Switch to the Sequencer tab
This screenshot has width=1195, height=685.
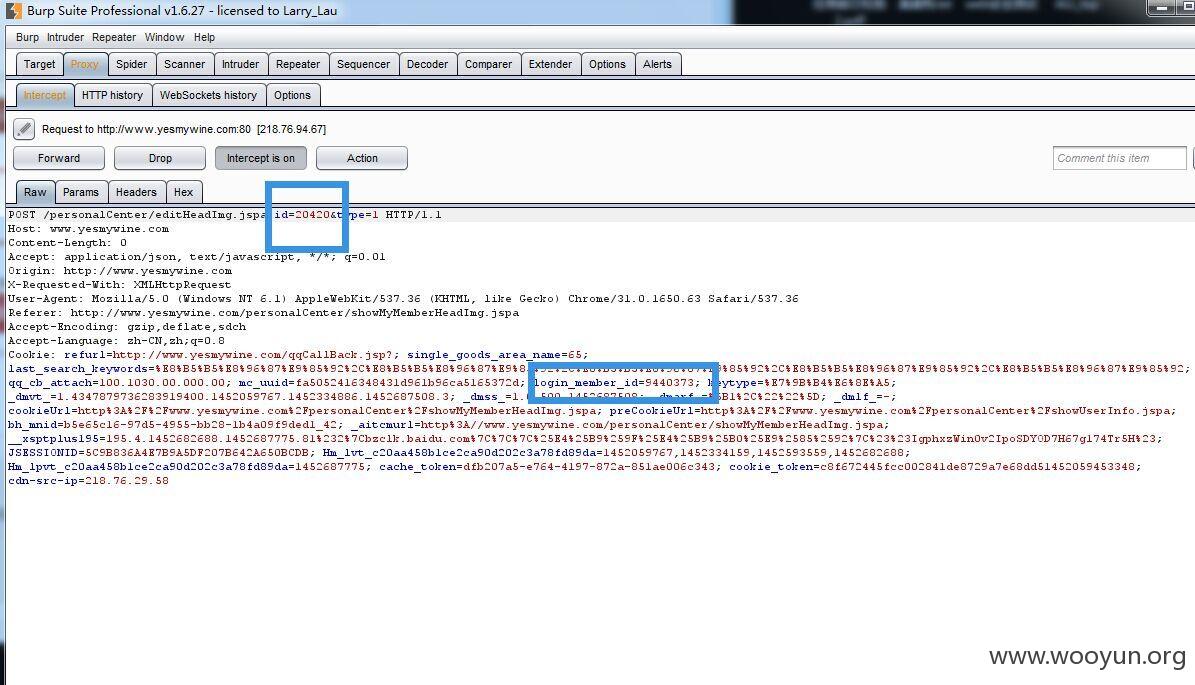pos(364,64)
